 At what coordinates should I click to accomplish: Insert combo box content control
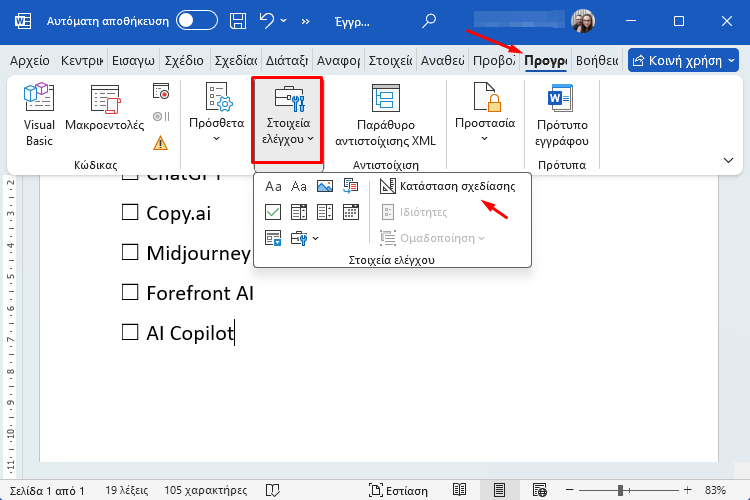299,212
